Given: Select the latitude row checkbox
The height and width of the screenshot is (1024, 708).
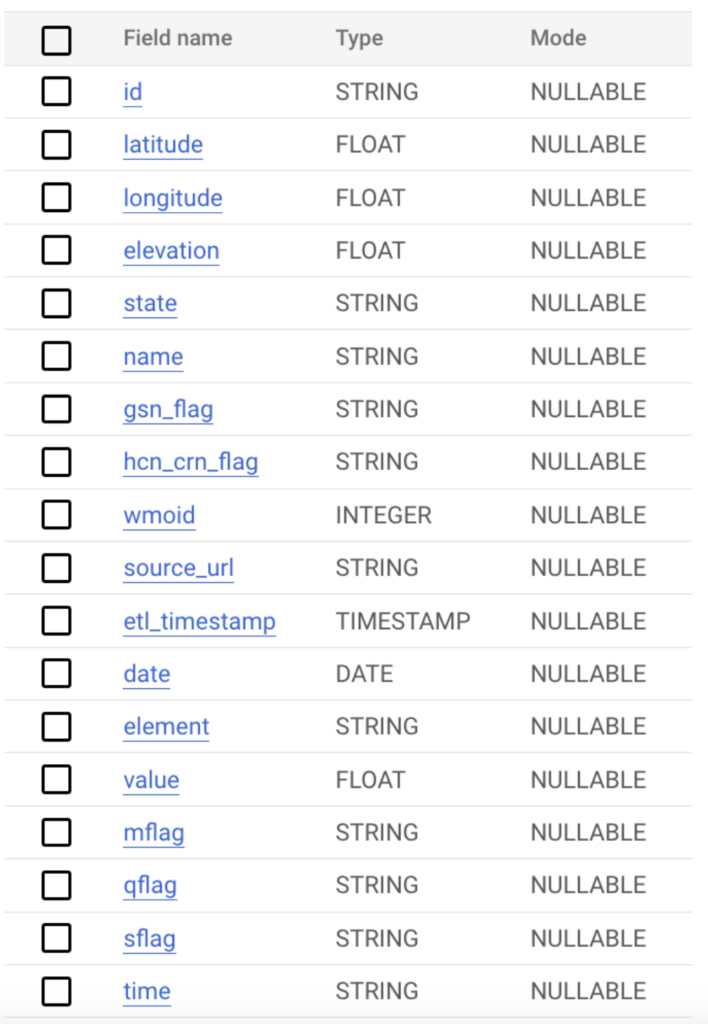Looking at the screenshot, I should tap(57, 145).
